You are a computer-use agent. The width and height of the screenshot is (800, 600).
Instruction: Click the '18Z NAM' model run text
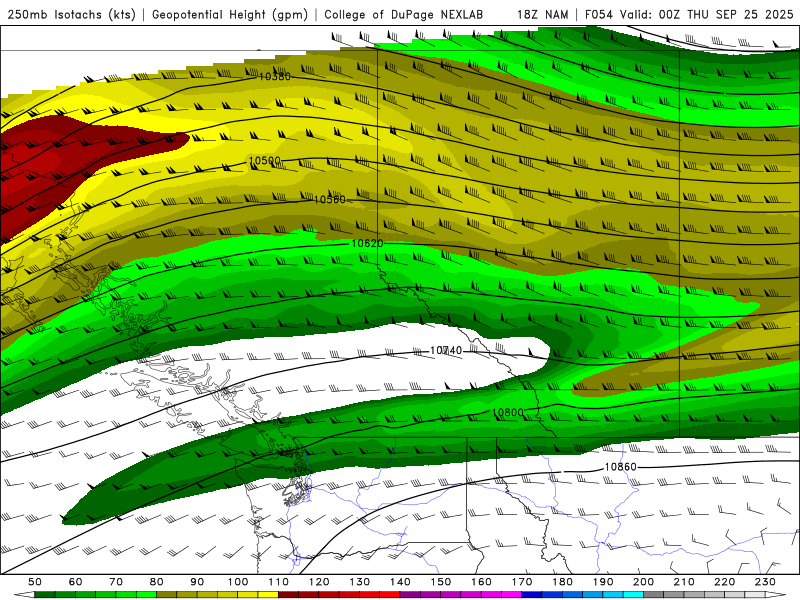542,14
